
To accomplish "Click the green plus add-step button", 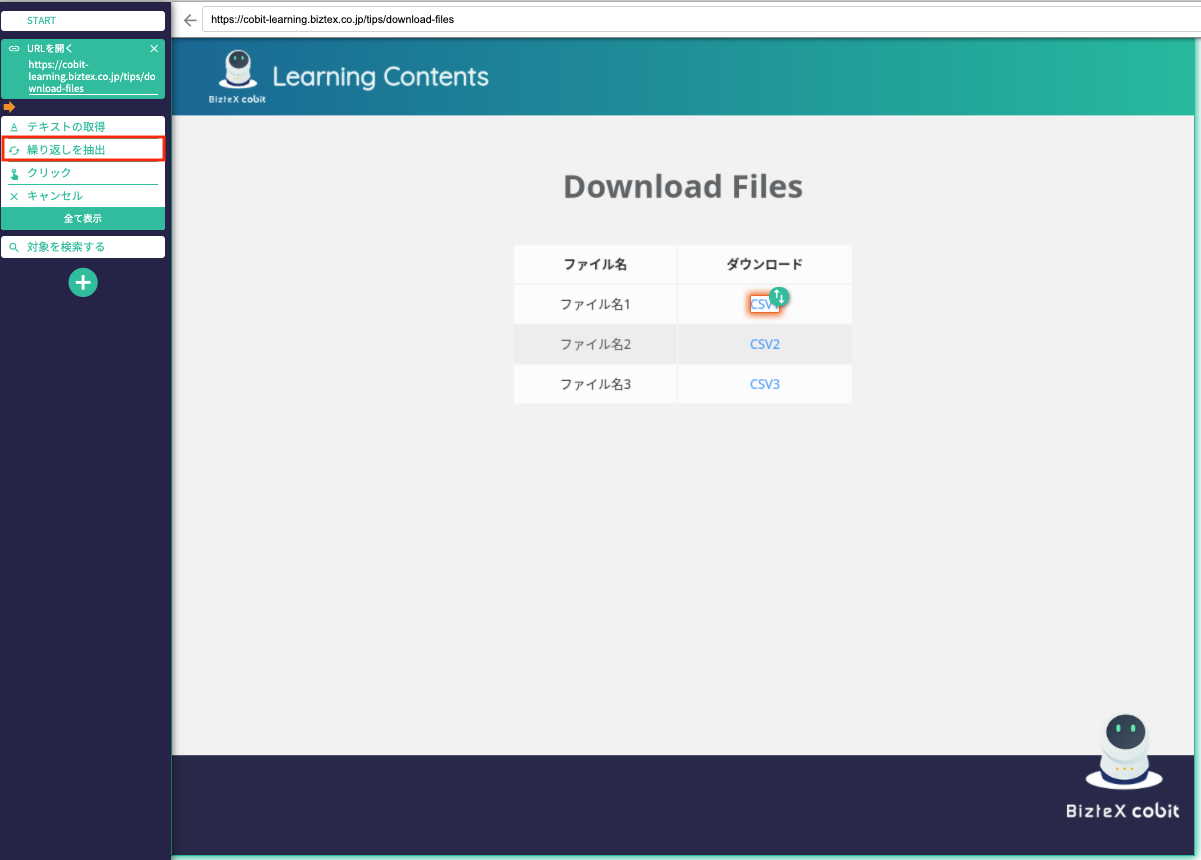I will (x=83, y=283).
